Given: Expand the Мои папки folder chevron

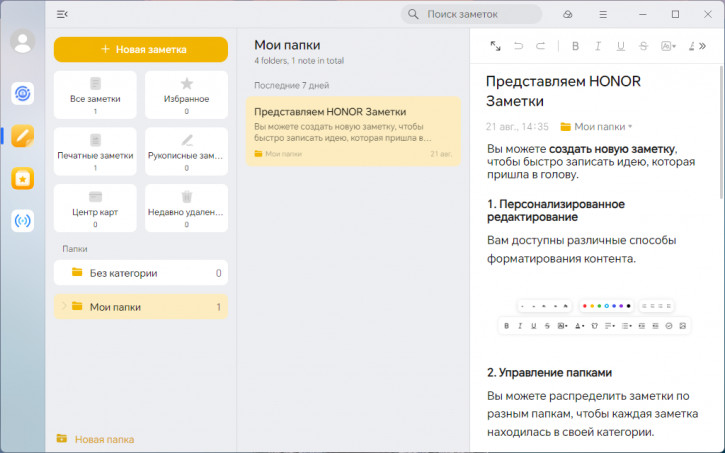Looking at the screenshot, I should 64,306.
